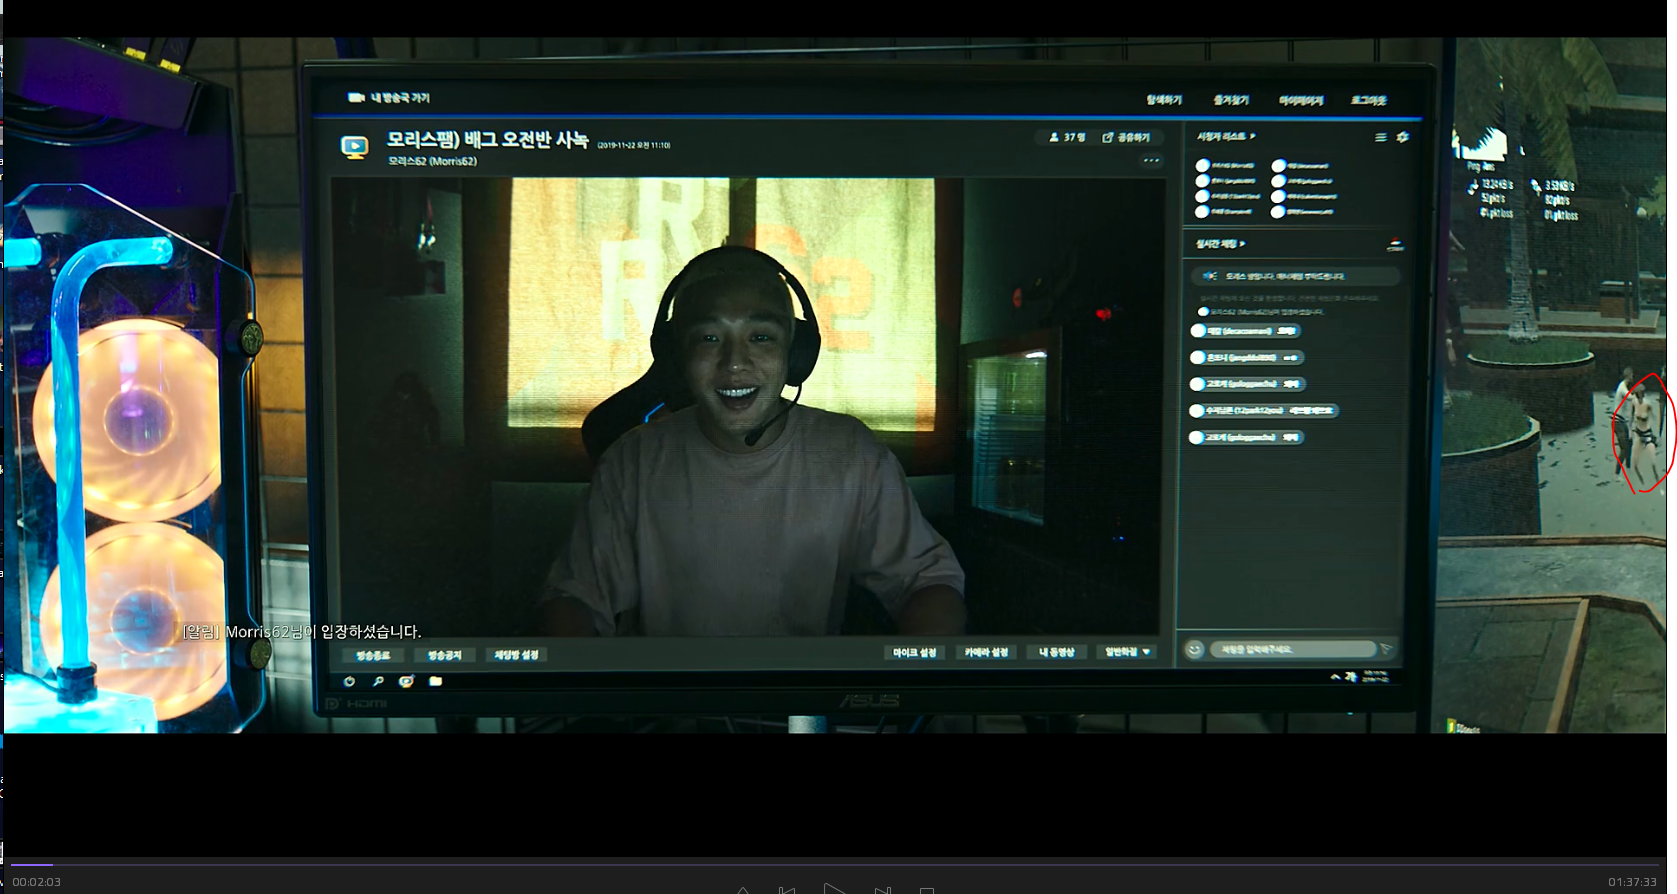Click the emoji smiley icon beside chat input
Viewport: 1677px width, 894px height.
click(x=1194, y=650)
